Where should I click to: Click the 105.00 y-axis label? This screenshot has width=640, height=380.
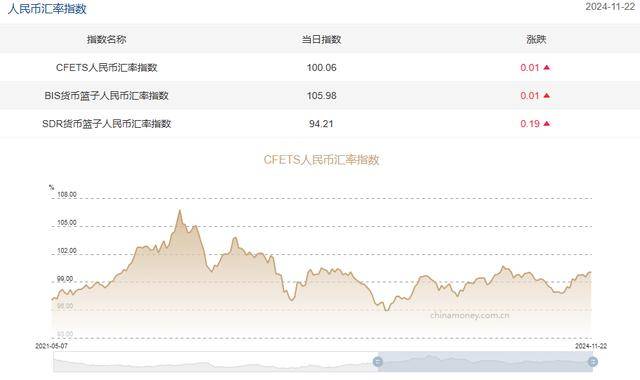coord(67,223)
